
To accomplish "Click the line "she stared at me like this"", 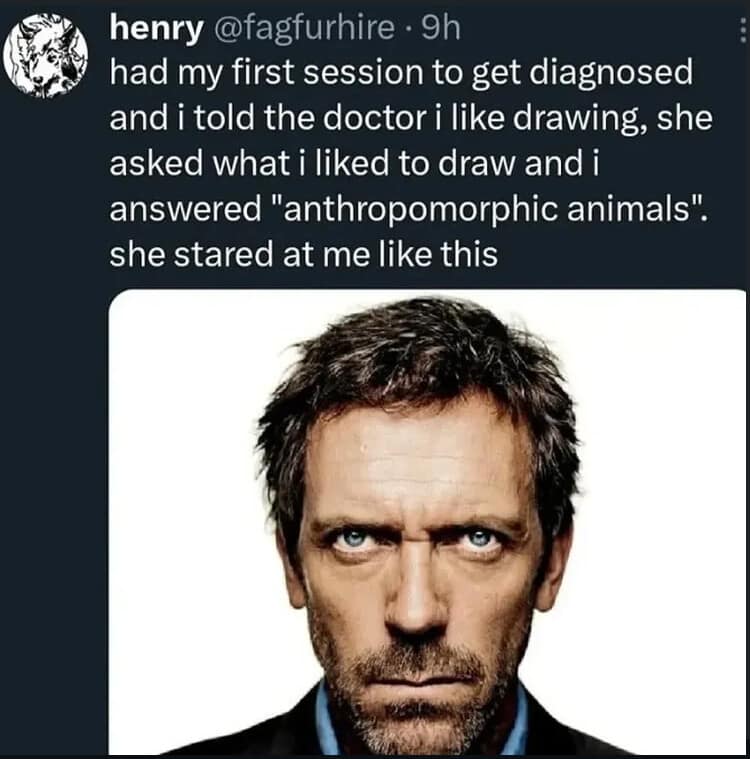I will click(304, 254).
